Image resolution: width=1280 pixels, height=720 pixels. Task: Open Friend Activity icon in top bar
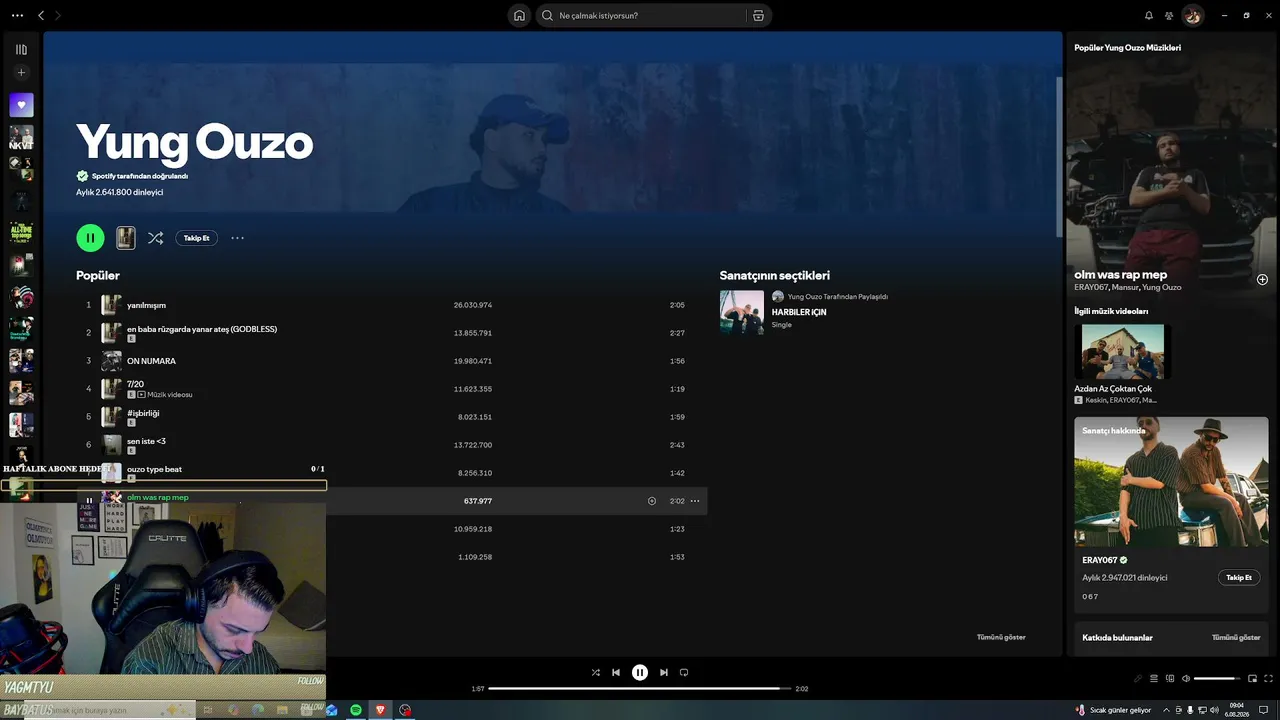click(1169, 15)
